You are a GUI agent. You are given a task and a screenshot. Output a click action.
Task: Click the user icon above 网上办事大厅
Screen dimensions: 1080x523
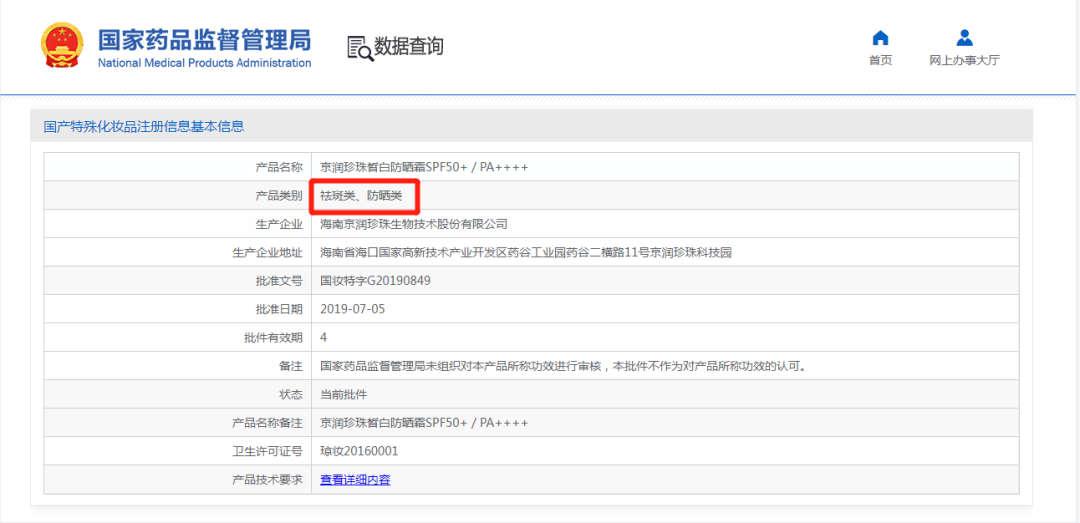click(964, 38)
